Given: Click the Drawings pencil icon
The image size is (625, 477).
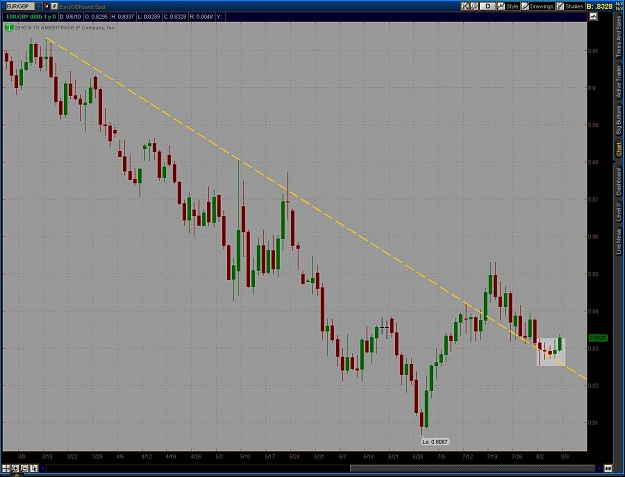Looking at the screenshot, I should coord(525,6).
